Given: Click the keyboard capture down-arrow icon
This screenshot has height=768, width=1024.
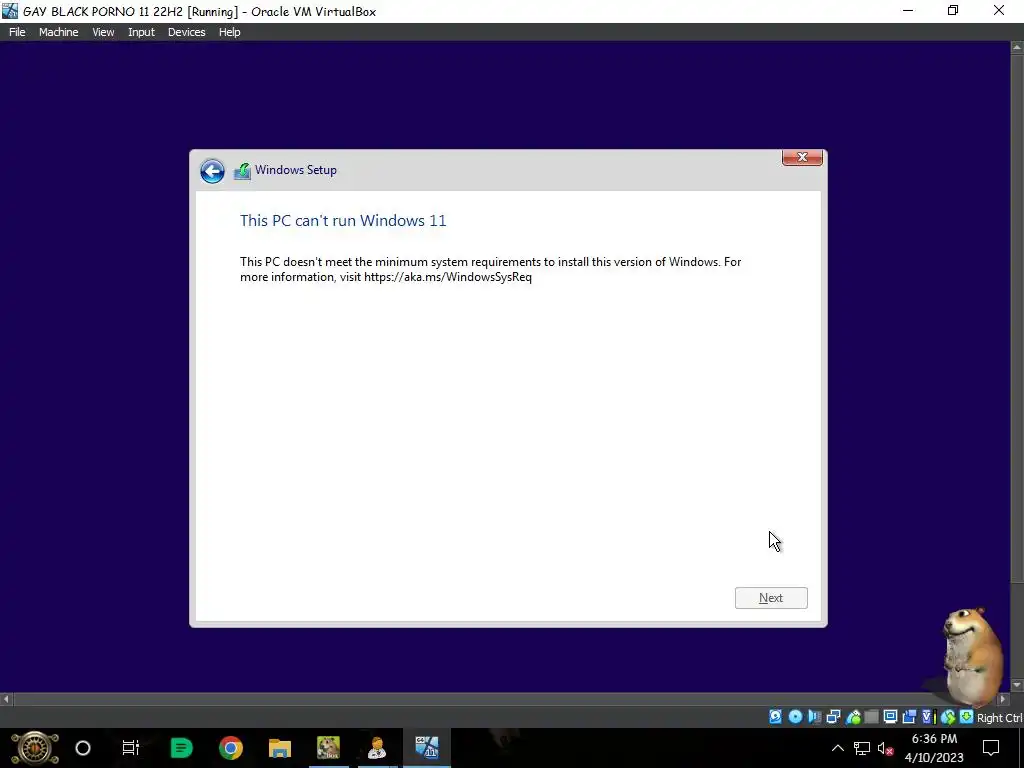Looking at the screenshot, I should (967, 716).
